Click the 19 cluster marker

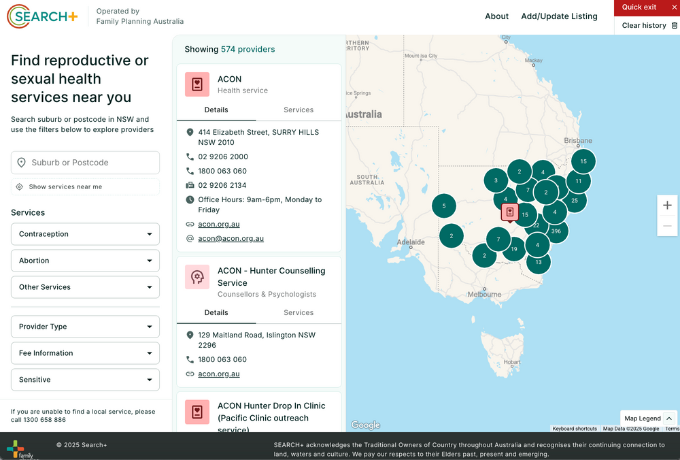point(514,249)
